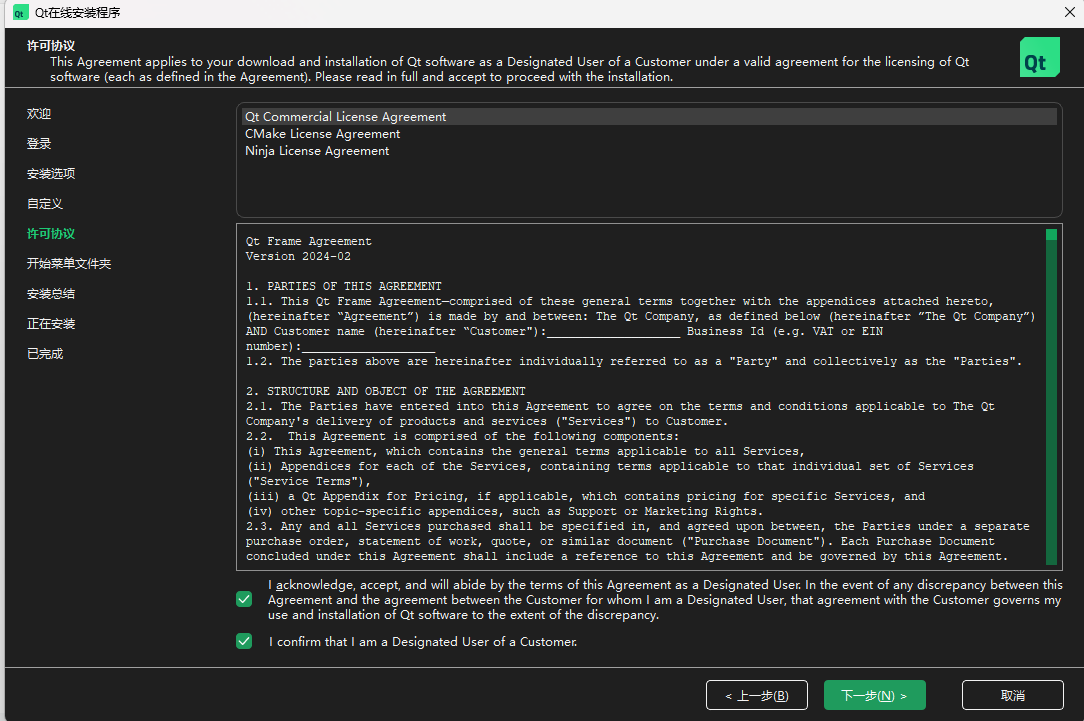Click the 欢迎 step in the sidebar
Viewport: 1084px width, 721px height.
coord(39,114)
